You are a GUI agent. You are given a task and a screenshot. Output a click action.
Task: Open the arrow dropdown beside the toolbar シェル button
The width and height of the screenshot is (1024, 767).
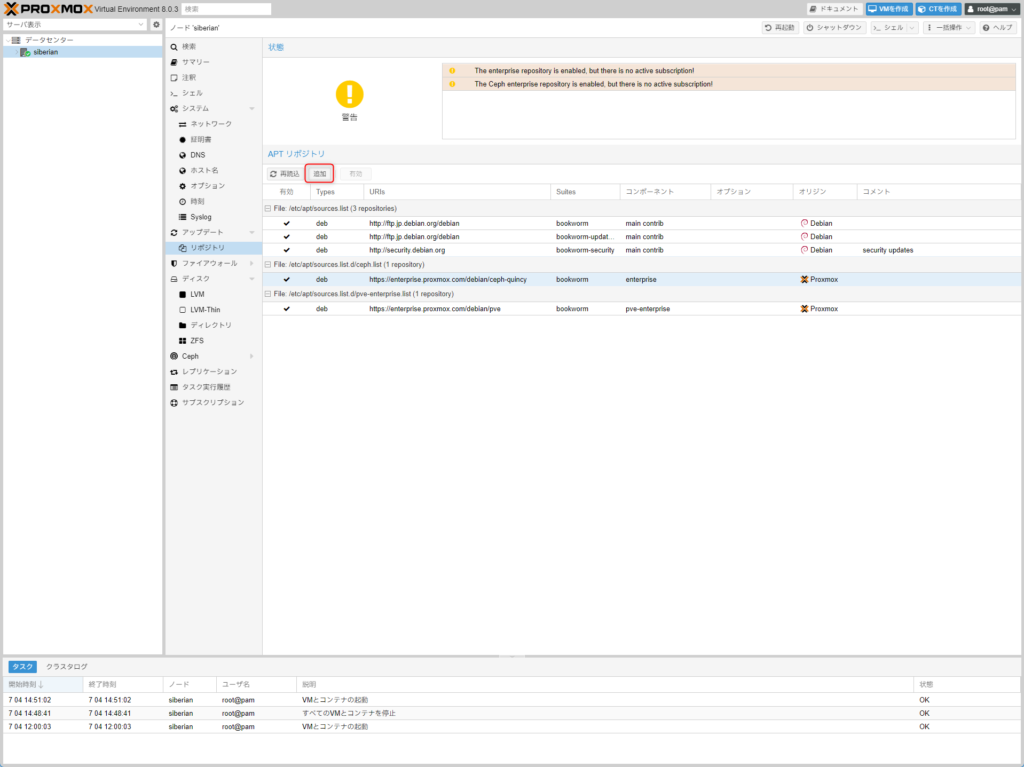coord(912,28)
